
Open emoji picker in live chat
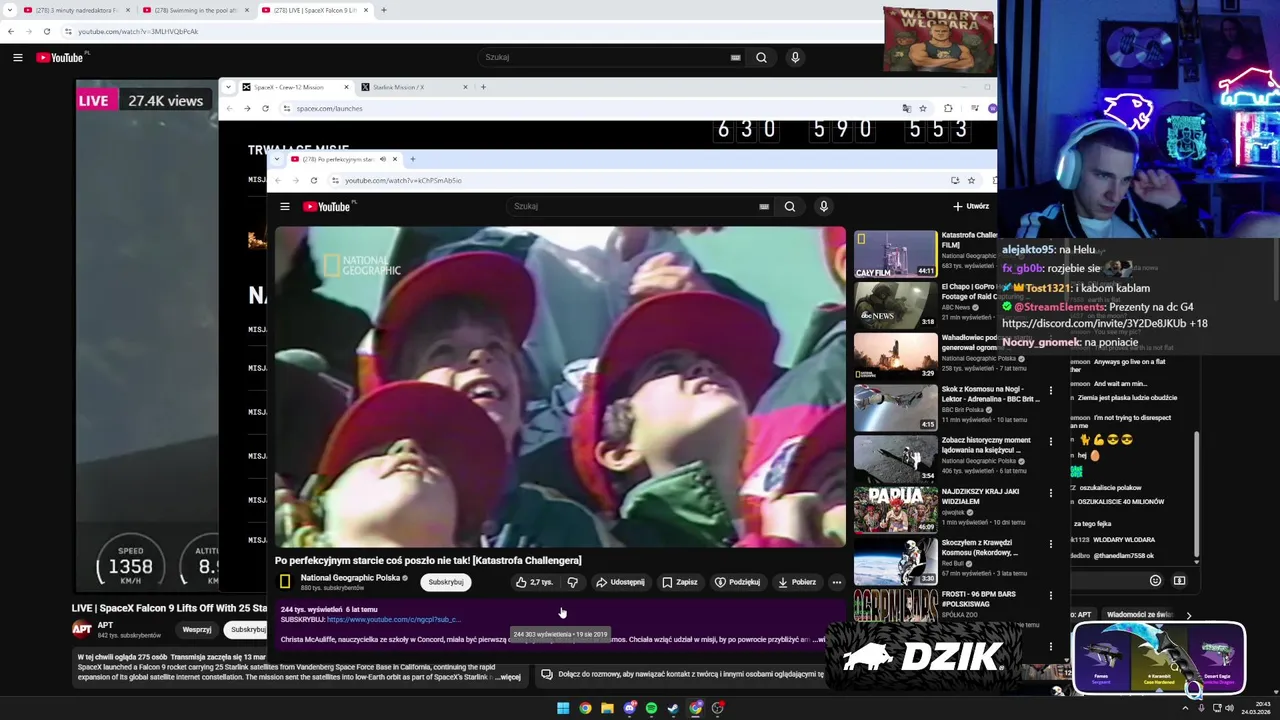pos(1155,580)
